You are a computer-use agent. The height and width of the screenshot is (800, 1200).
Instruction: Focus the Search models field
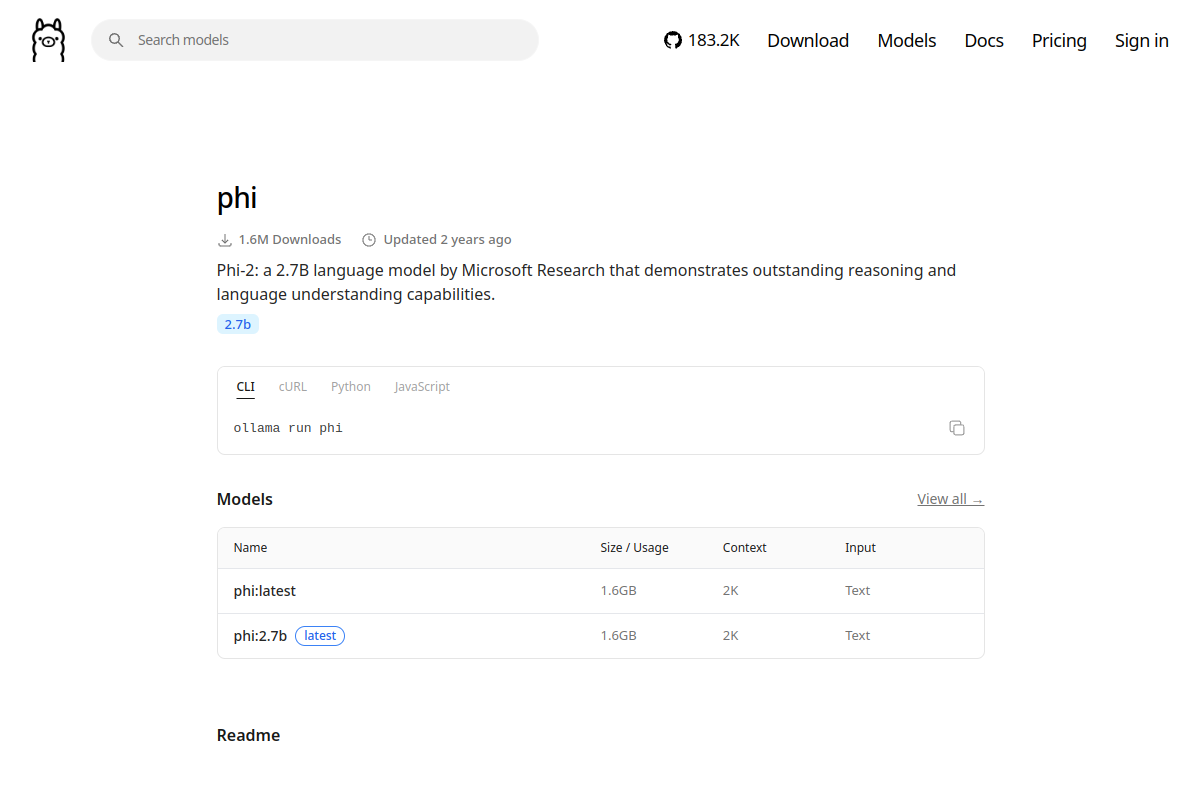point(315,40)
